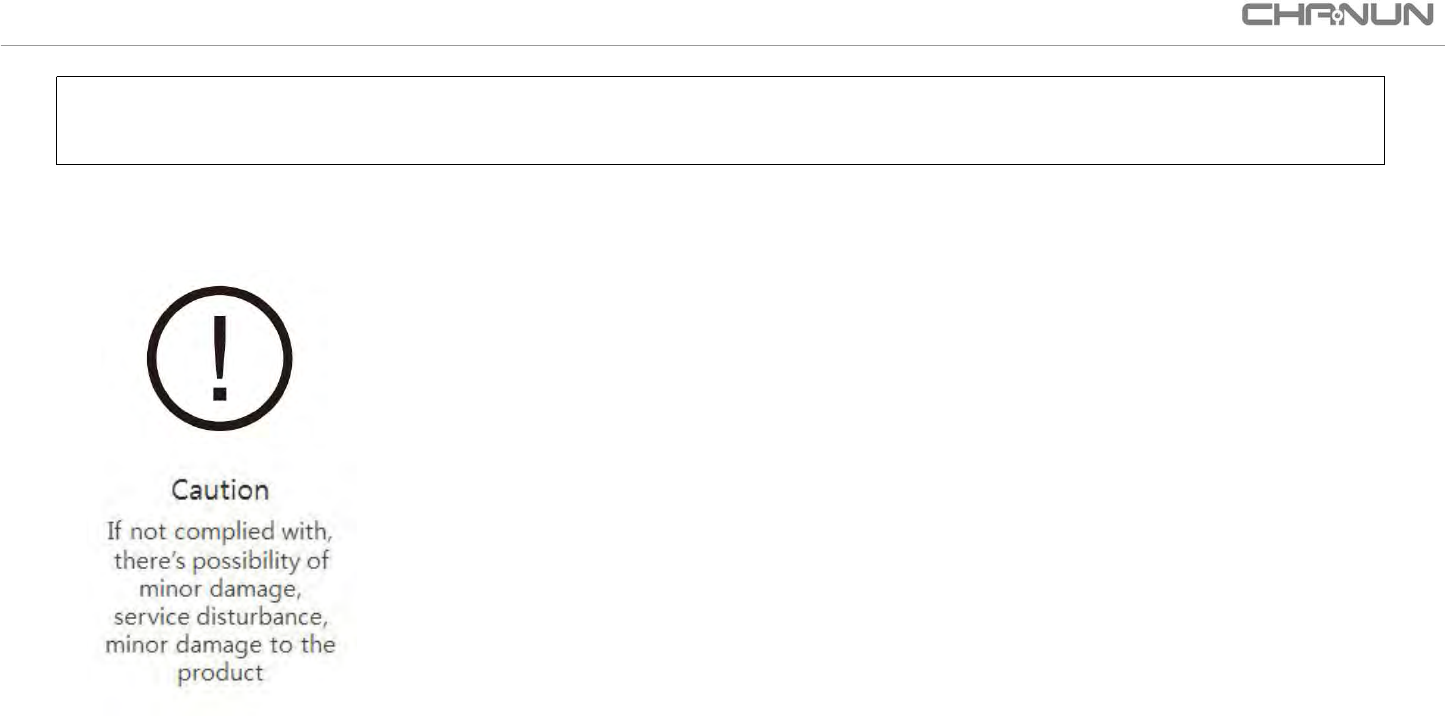Click the top border of empty box
The height and width of the screenshot is (716, 1445).
720,76
